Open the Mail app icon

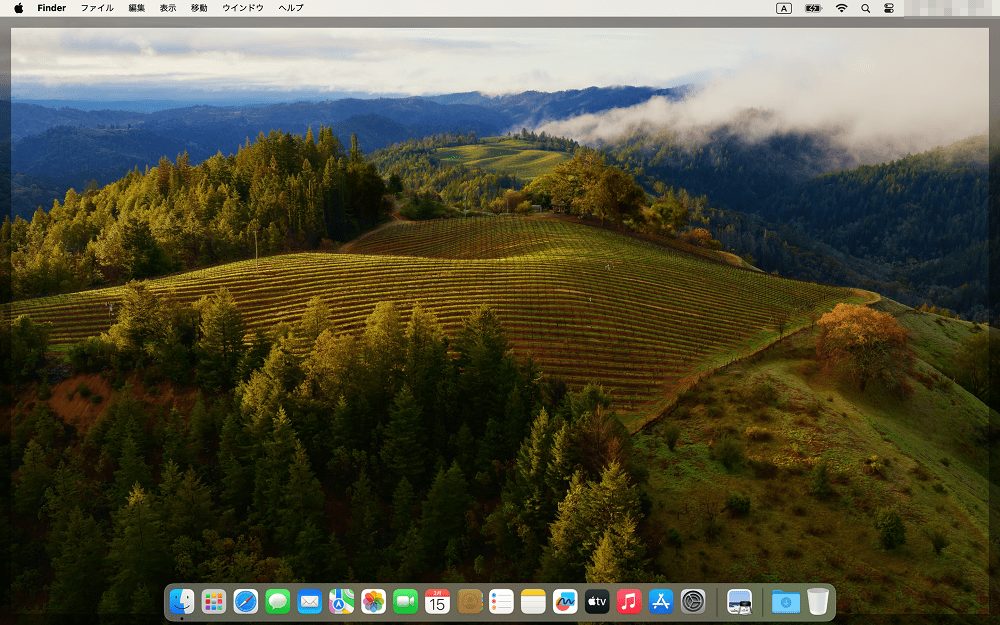309,601
